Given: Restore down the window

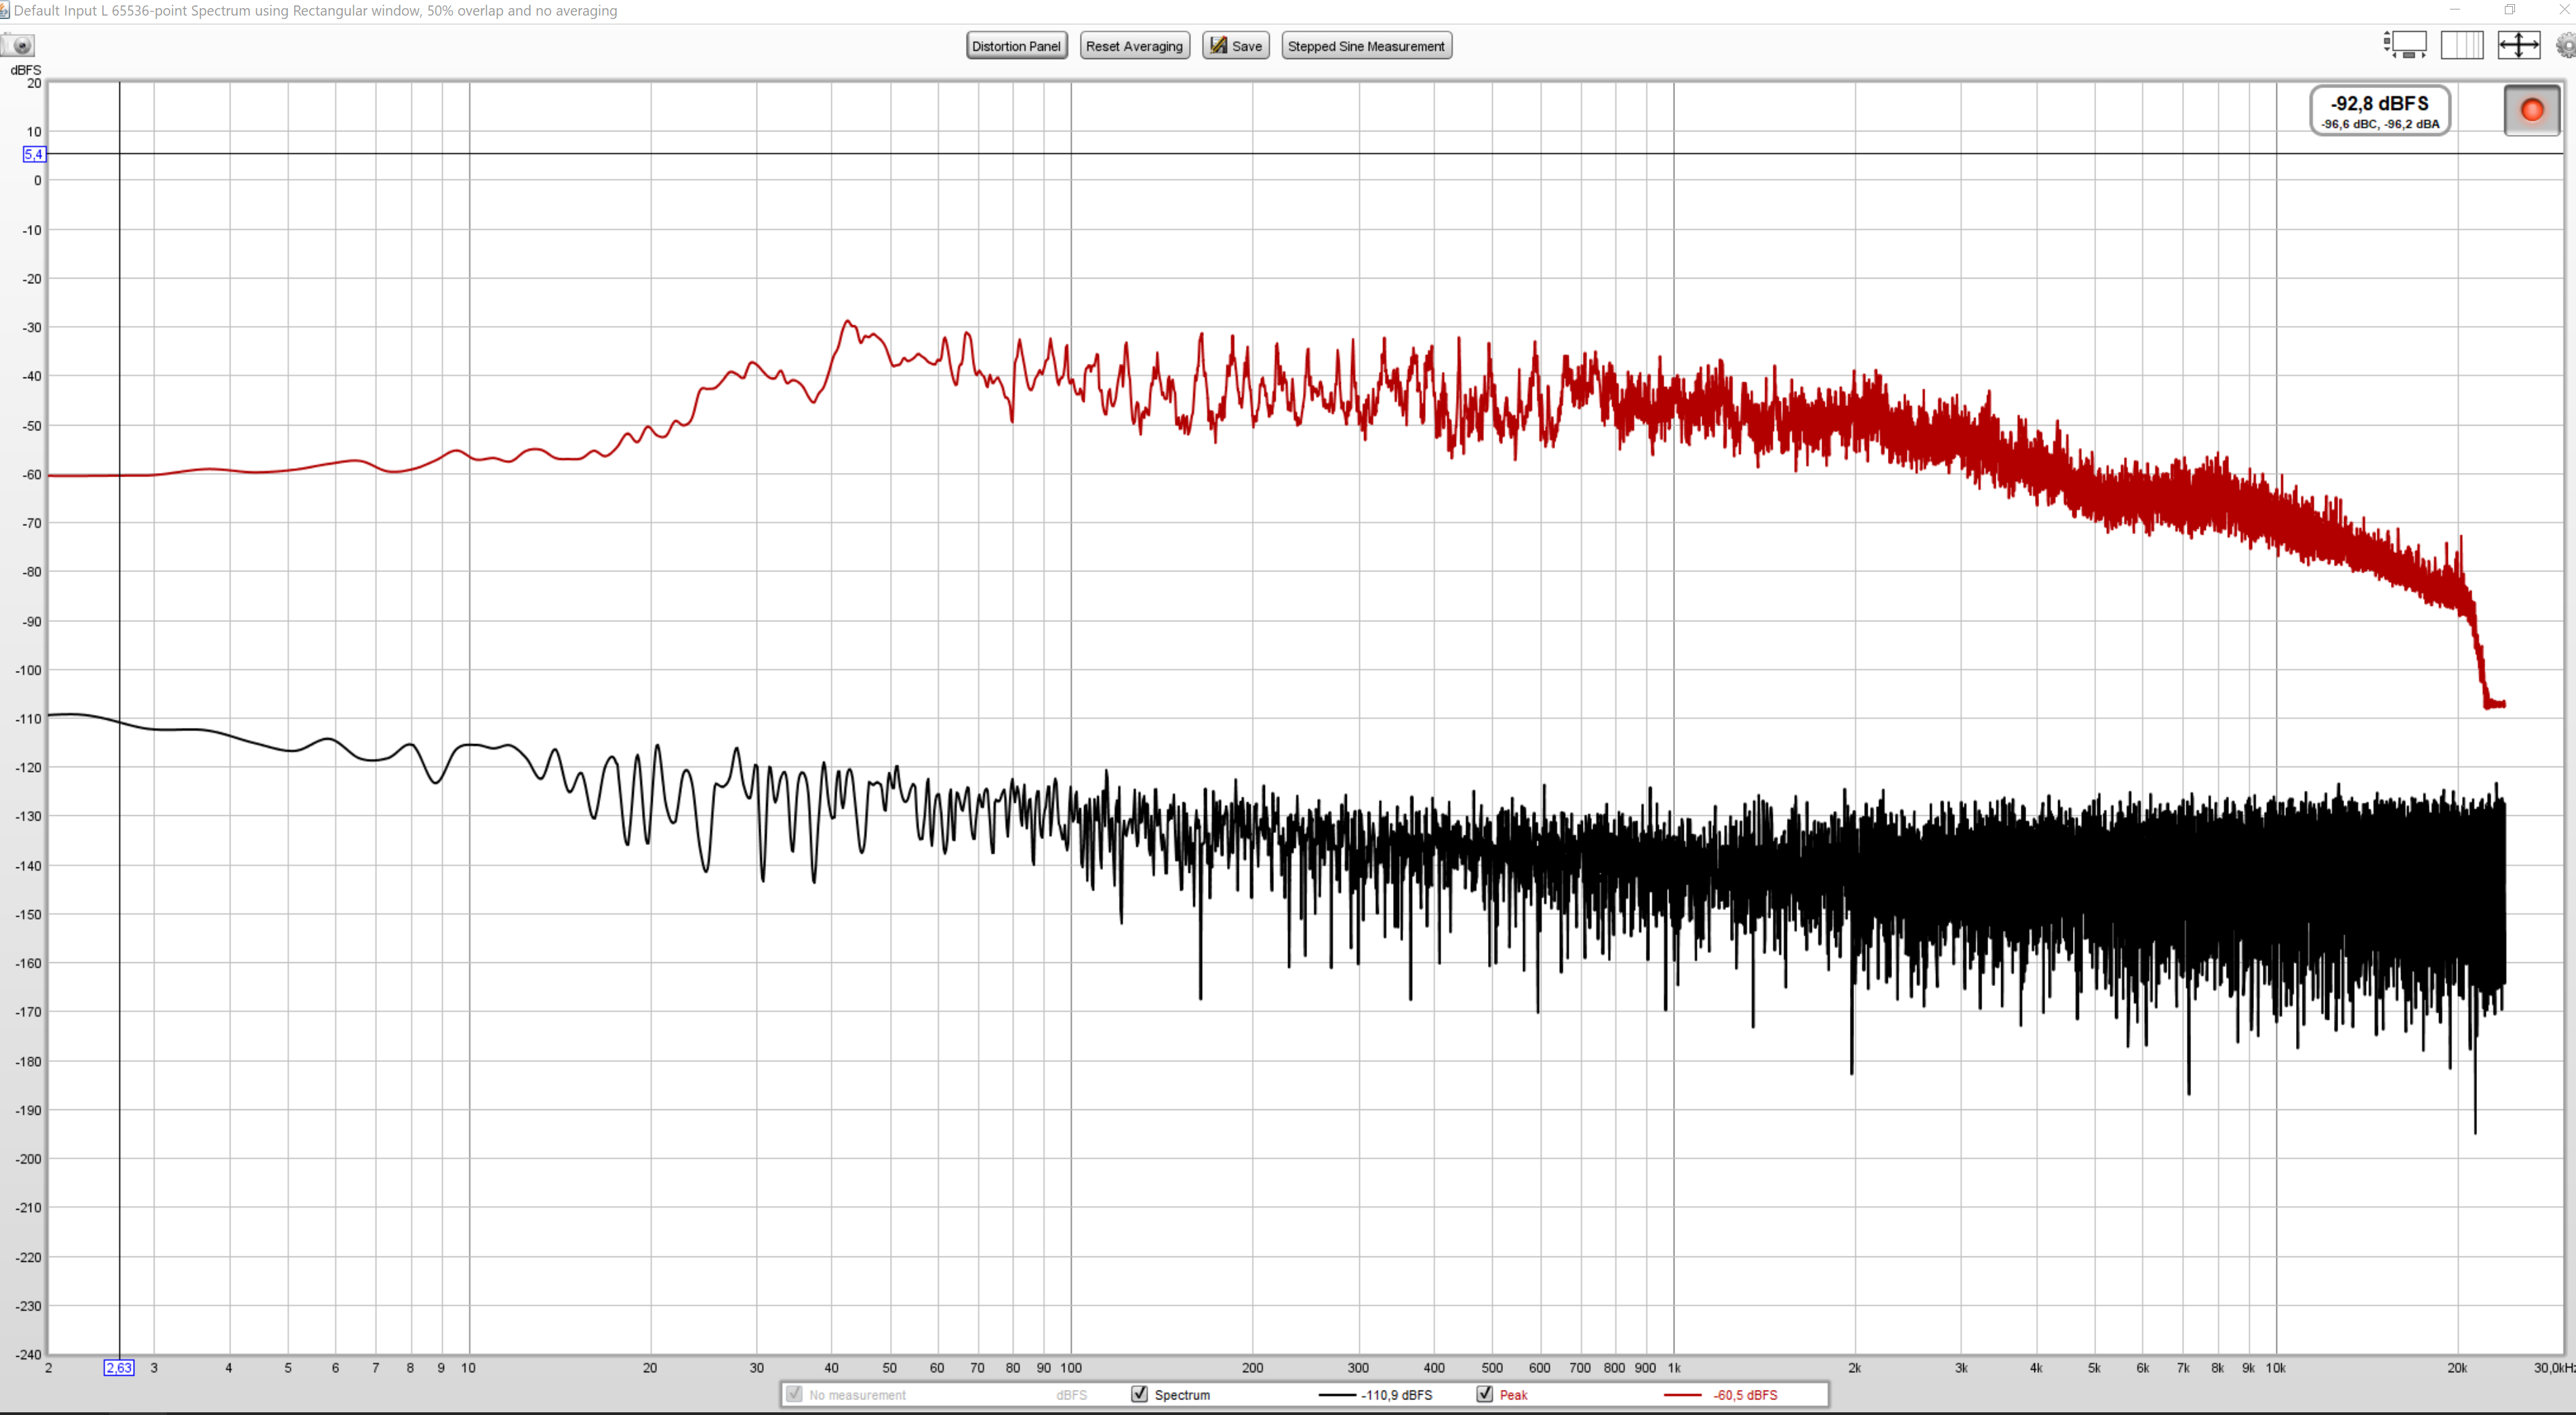Looking at the screenshot, I should pyautogui.click(x=2509, y=10).
